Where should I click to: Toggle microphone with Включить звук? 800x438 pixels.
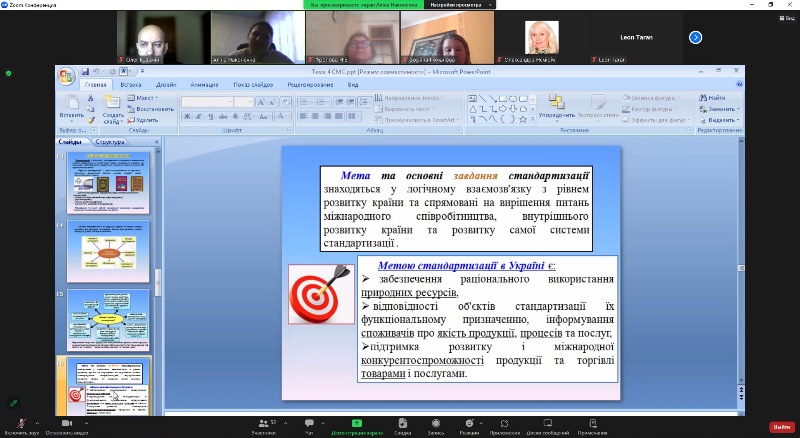20,424
